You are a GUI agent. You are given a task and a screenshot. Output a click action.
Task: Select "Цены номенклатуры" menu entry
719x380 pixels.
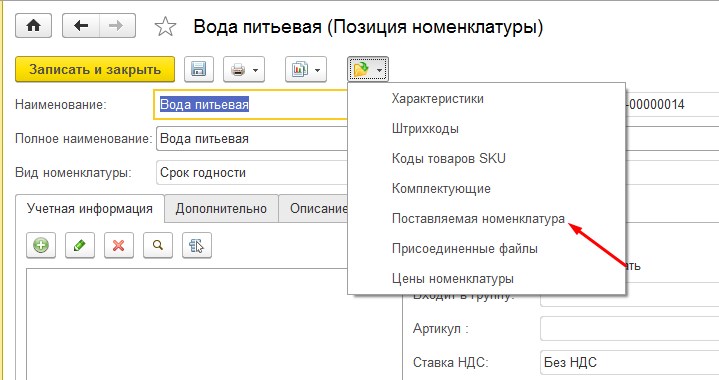453,279
